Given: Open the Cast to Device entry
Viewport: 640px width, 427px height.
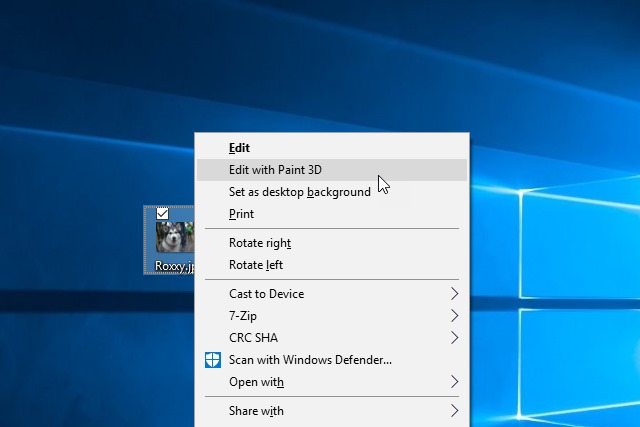Looking at the screenshot, I should [x=332, y=294].
